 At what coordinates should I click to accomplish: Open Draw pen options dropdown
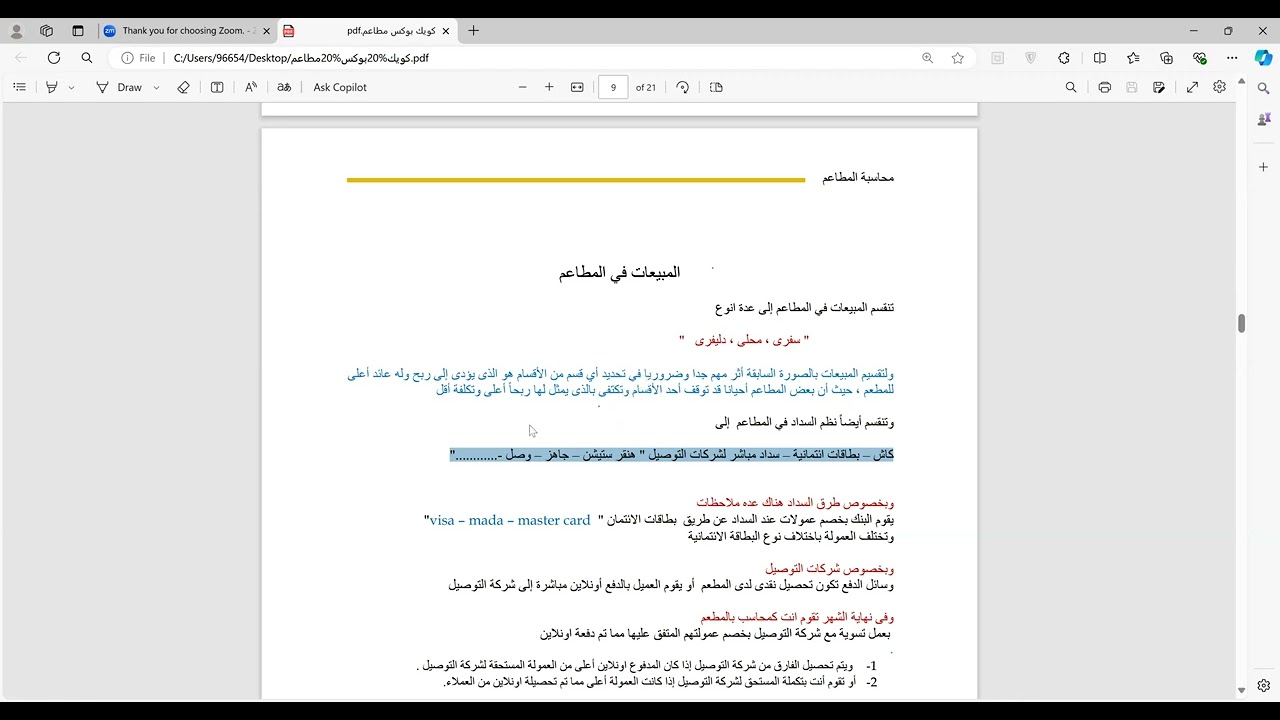coord(156,87)
